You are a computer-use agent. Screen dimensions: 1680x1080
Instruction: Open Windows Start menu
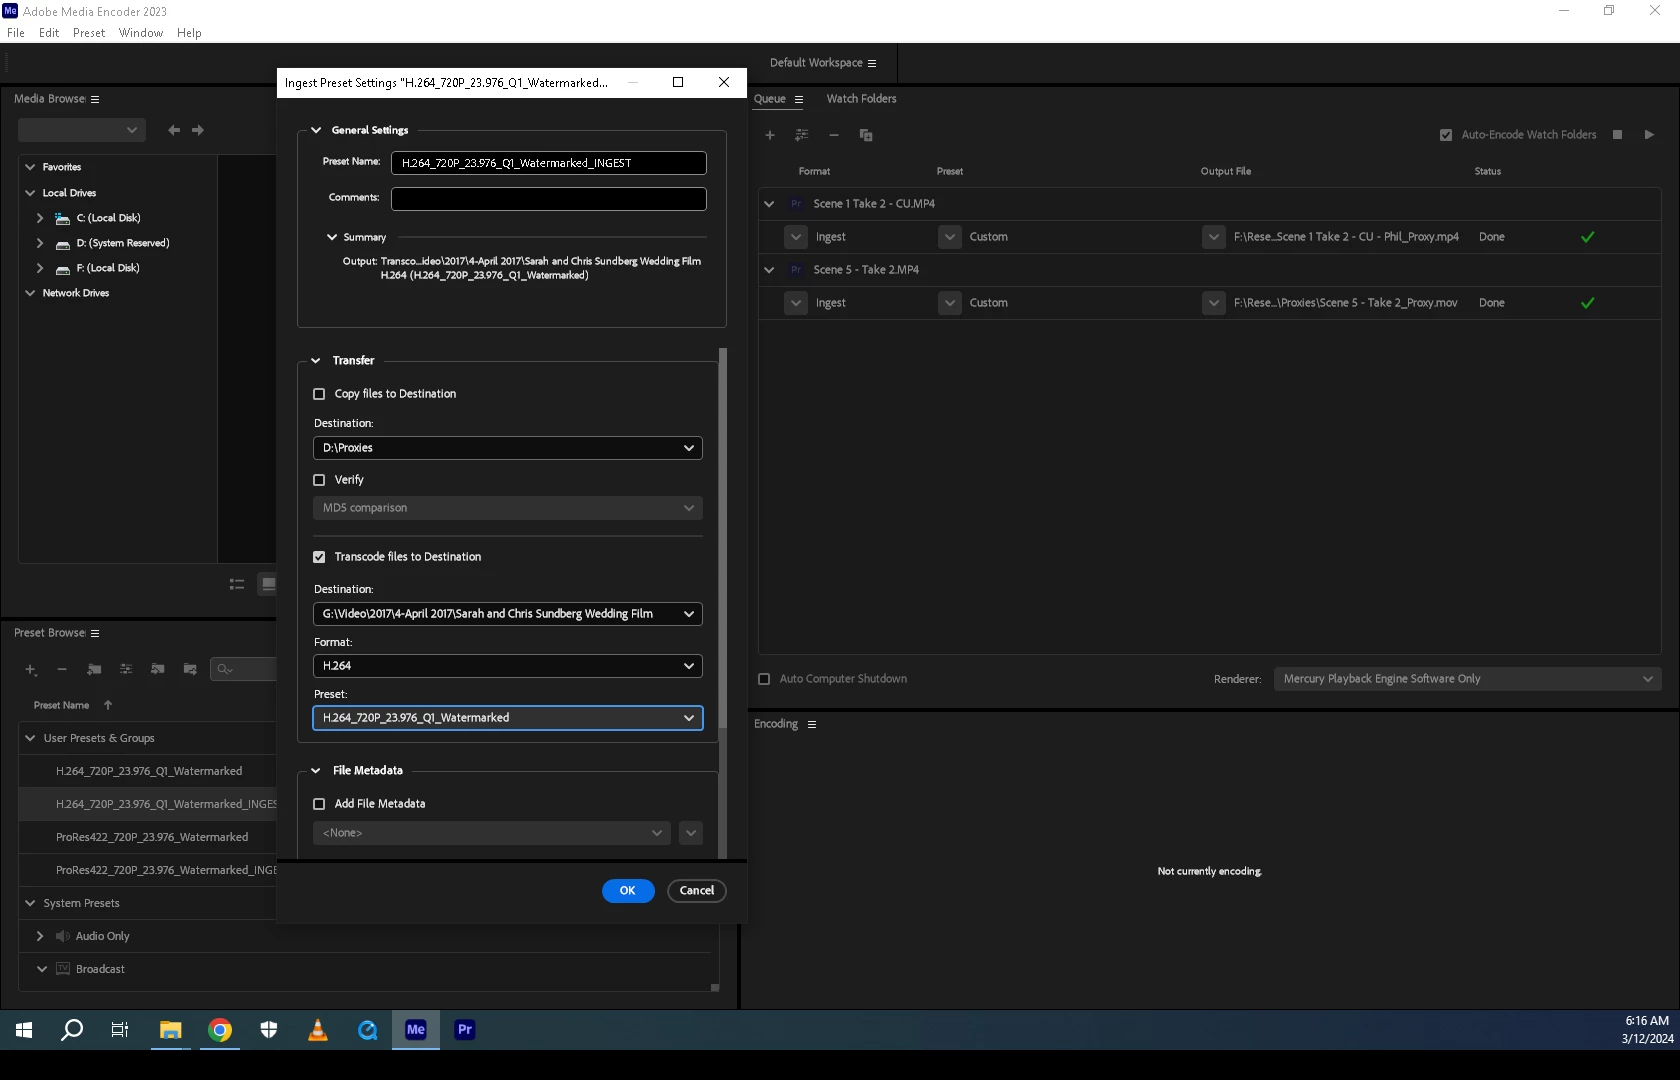tap(24, 1029)
